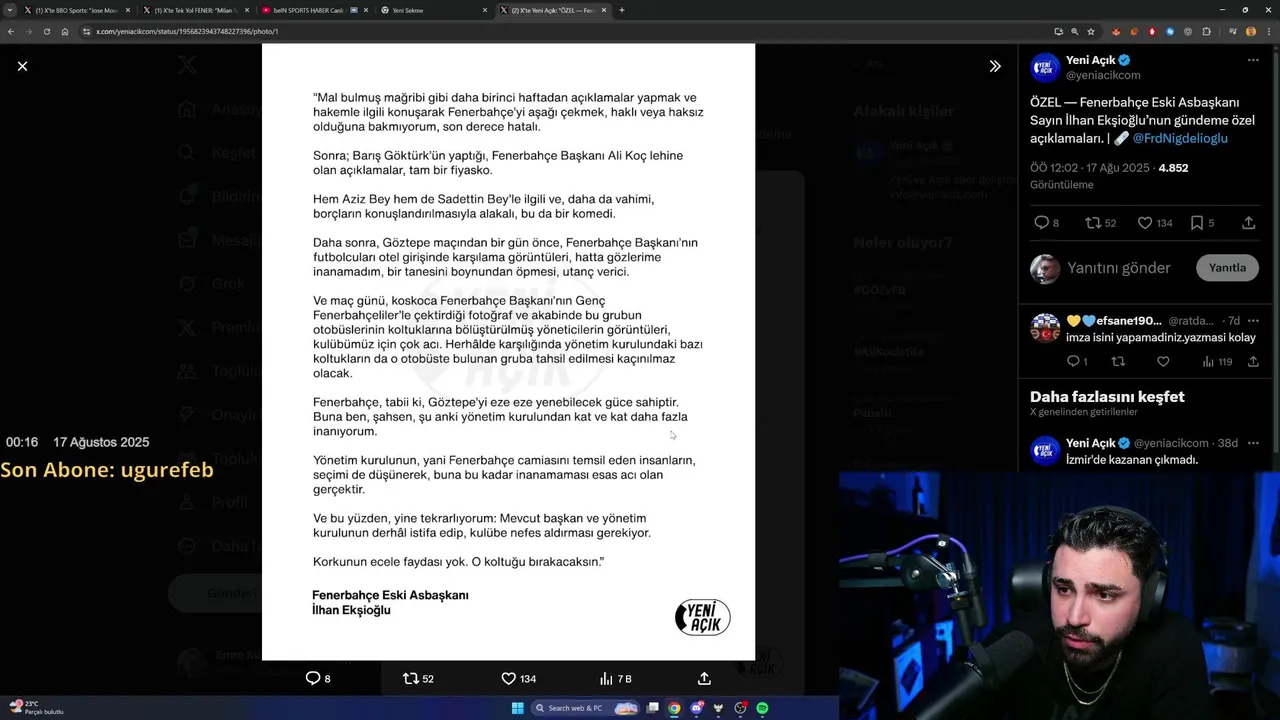Go to the browser home page
1280x720 pixels.
pyautogui.click(x=65, y=31)
